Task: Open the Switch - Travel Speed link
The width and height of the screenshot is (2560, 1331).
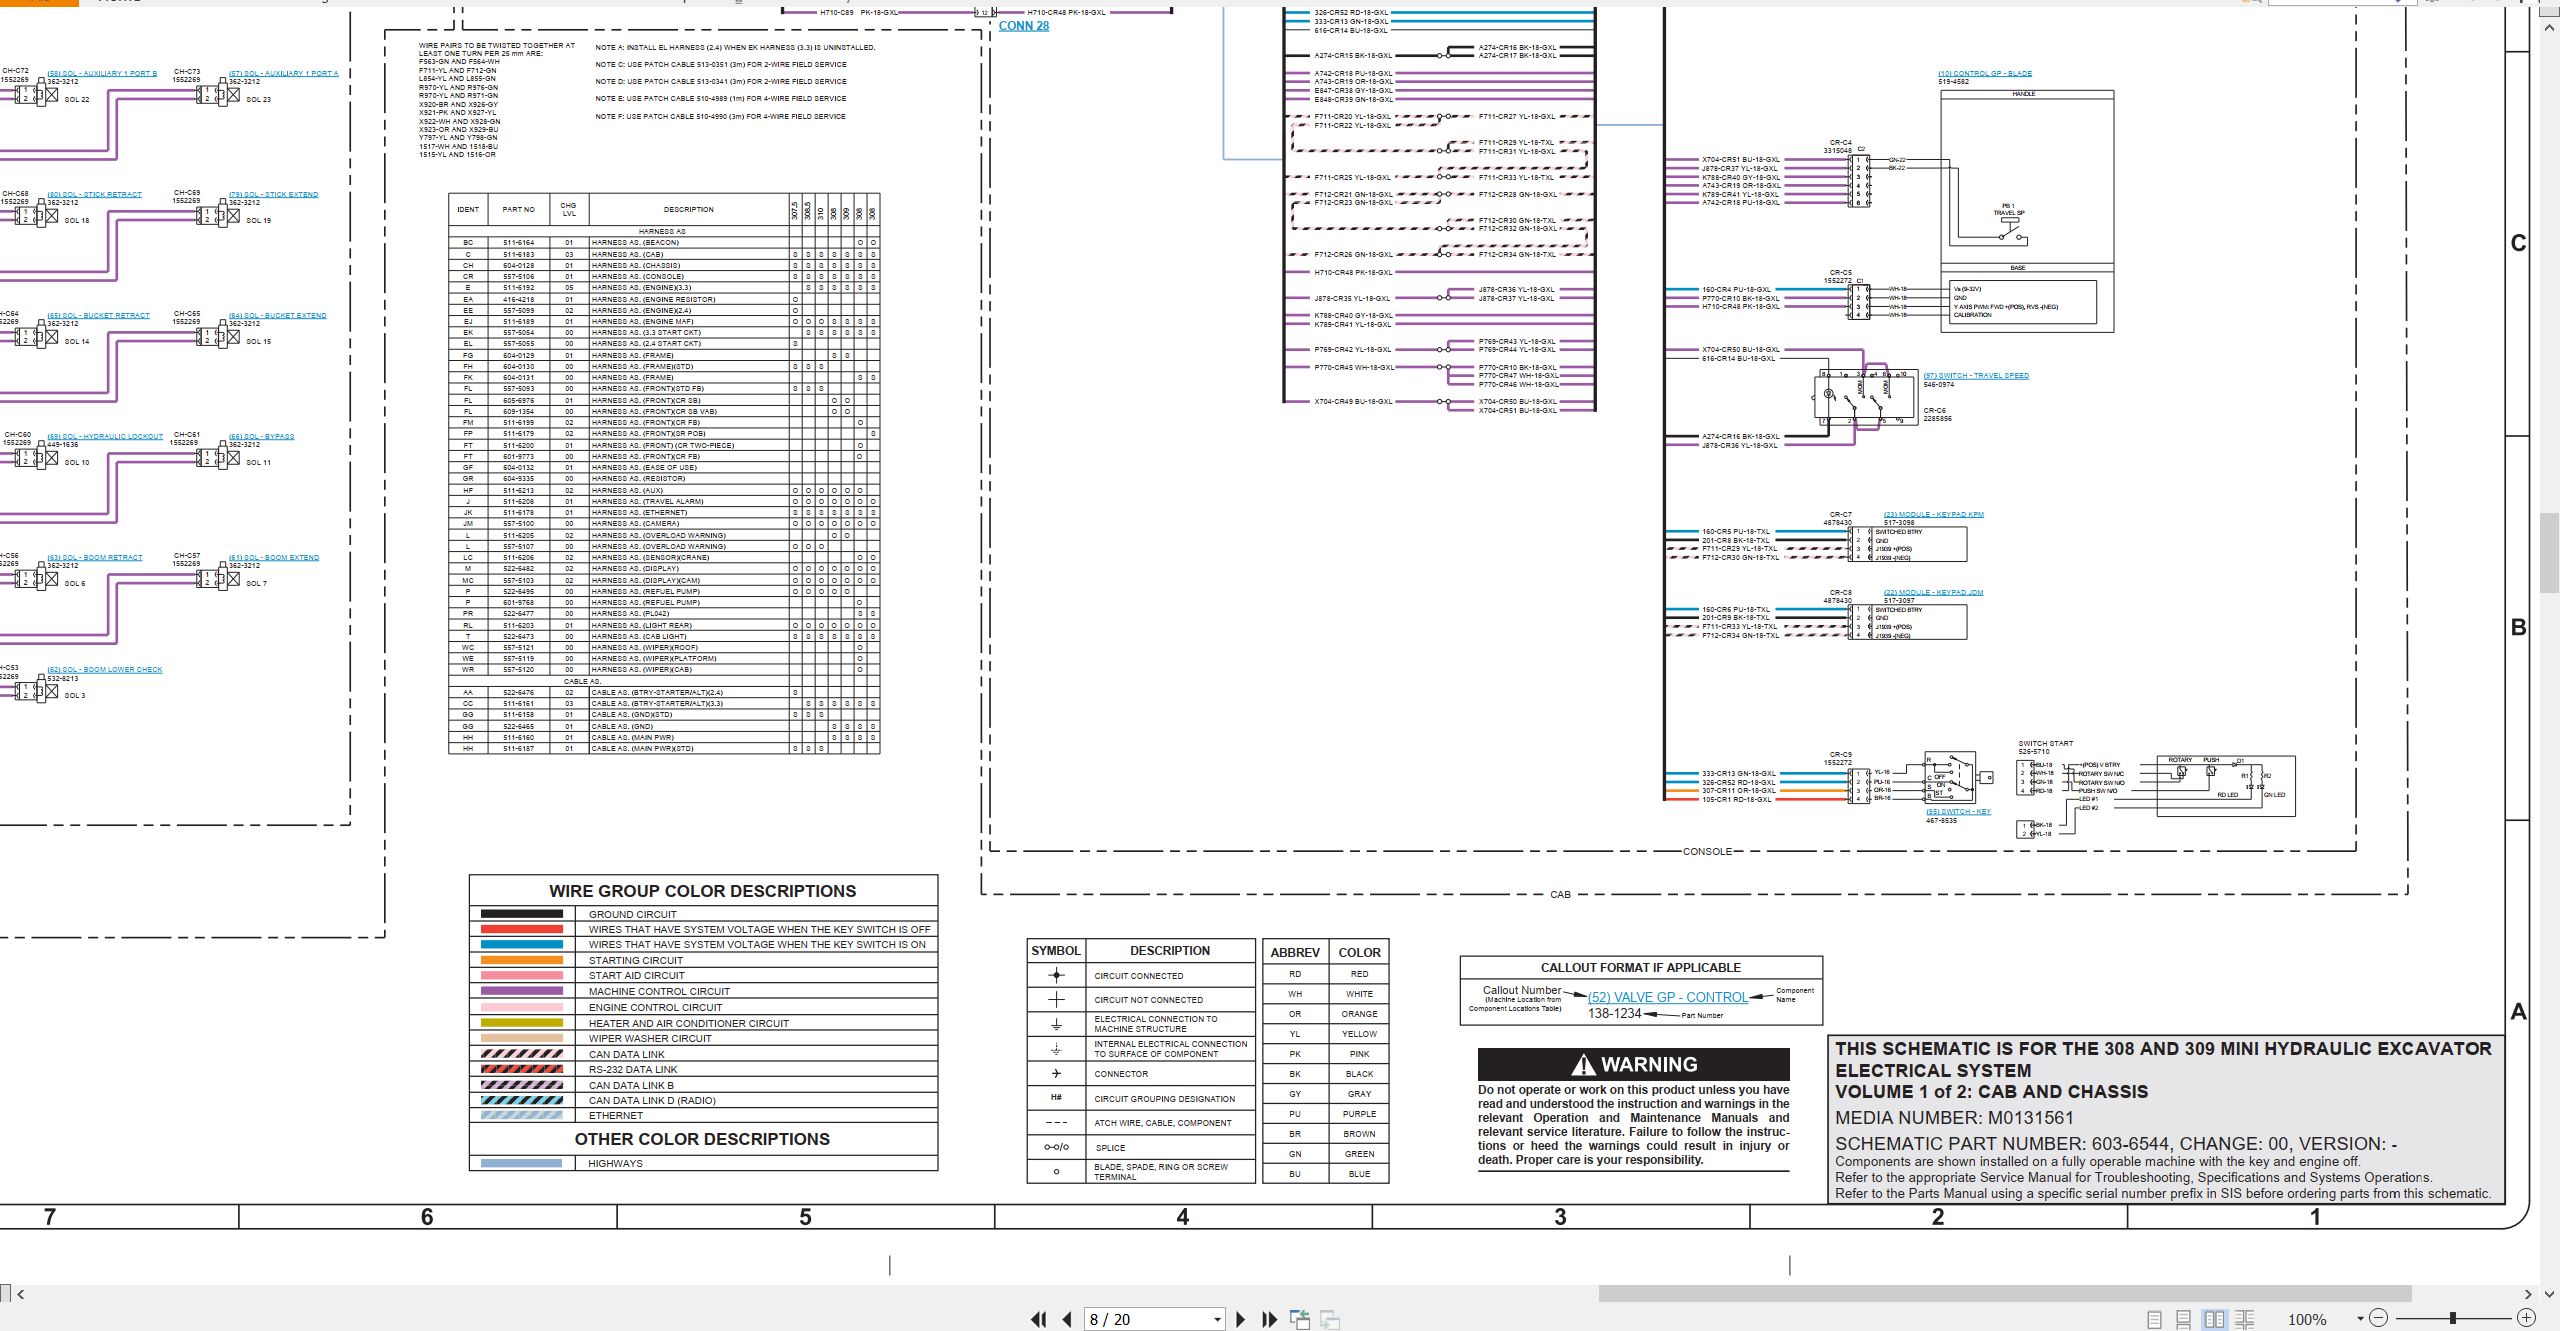Action: (1976, 375)
